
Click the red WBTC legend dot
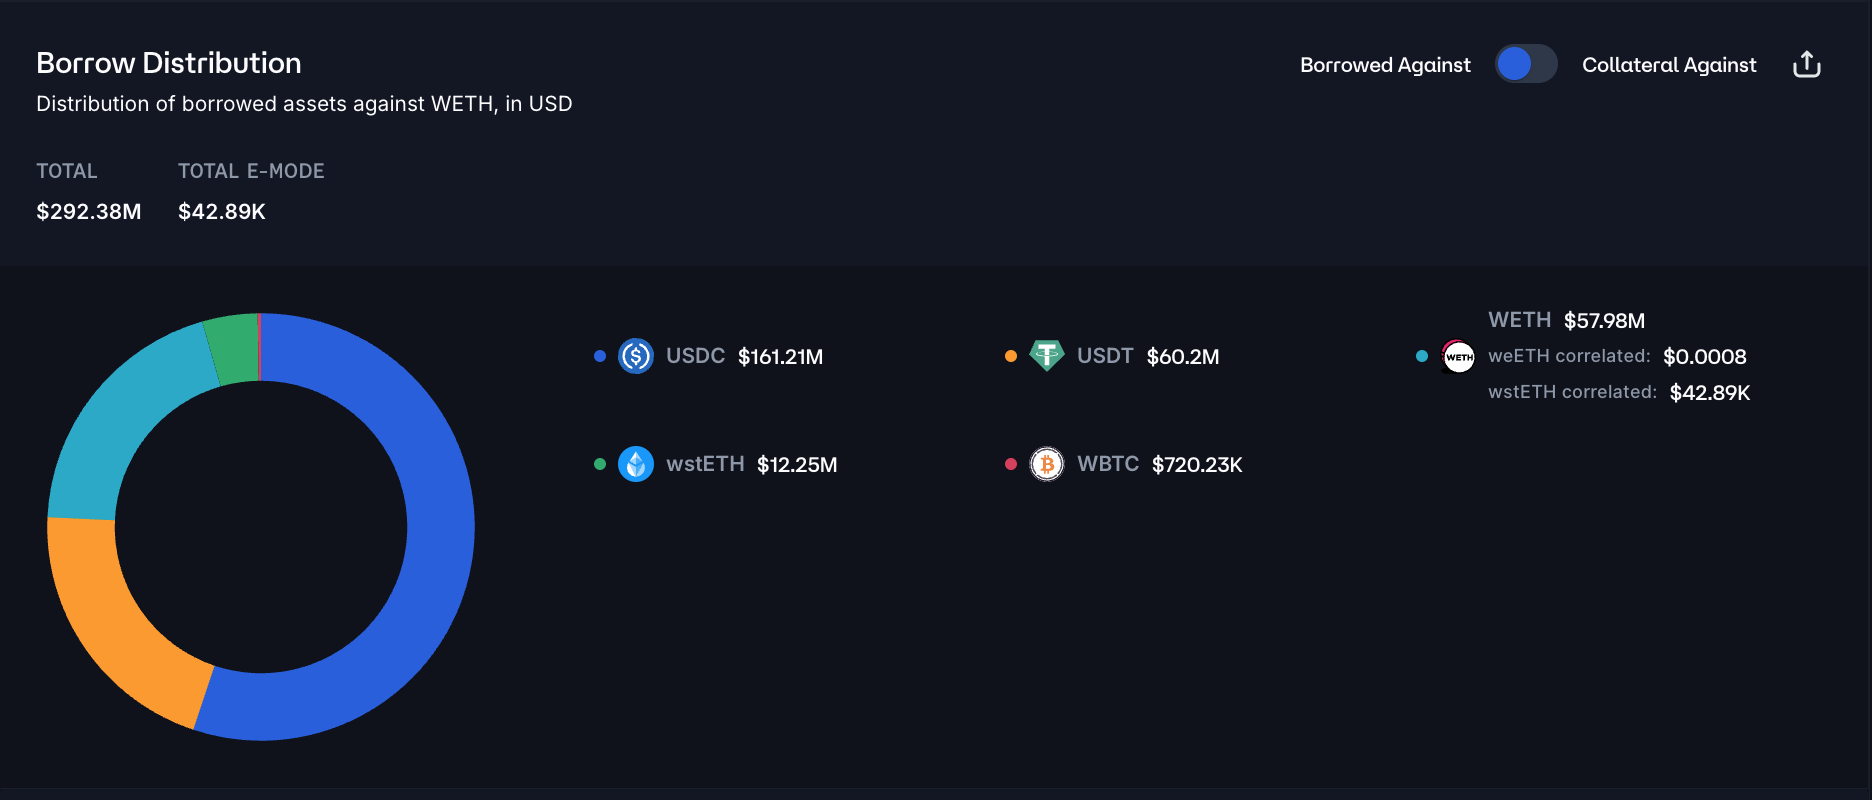click(x=1011, y=464)
